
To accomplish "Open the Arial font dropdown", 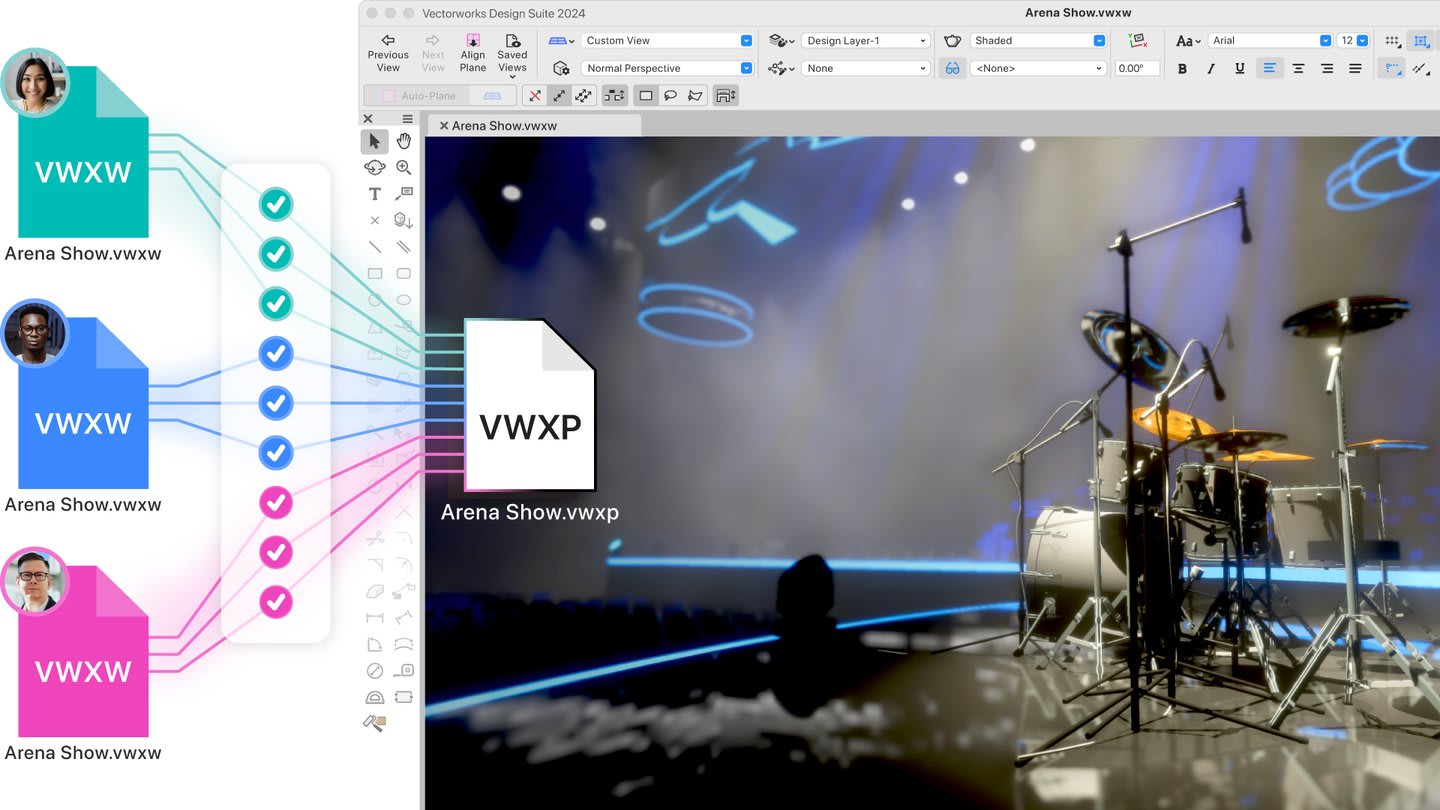I will click(1270, 41).
